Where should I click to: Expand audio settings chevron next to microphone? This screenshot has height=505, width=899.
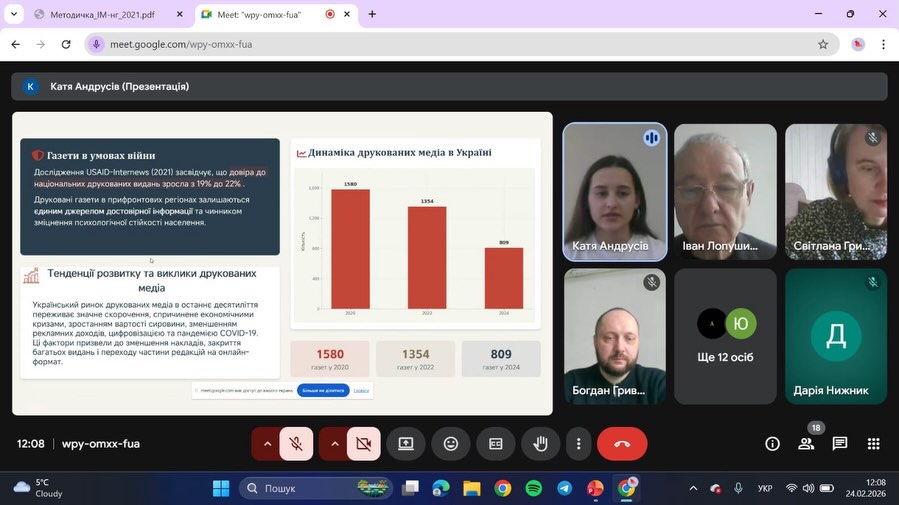[267, 444]
